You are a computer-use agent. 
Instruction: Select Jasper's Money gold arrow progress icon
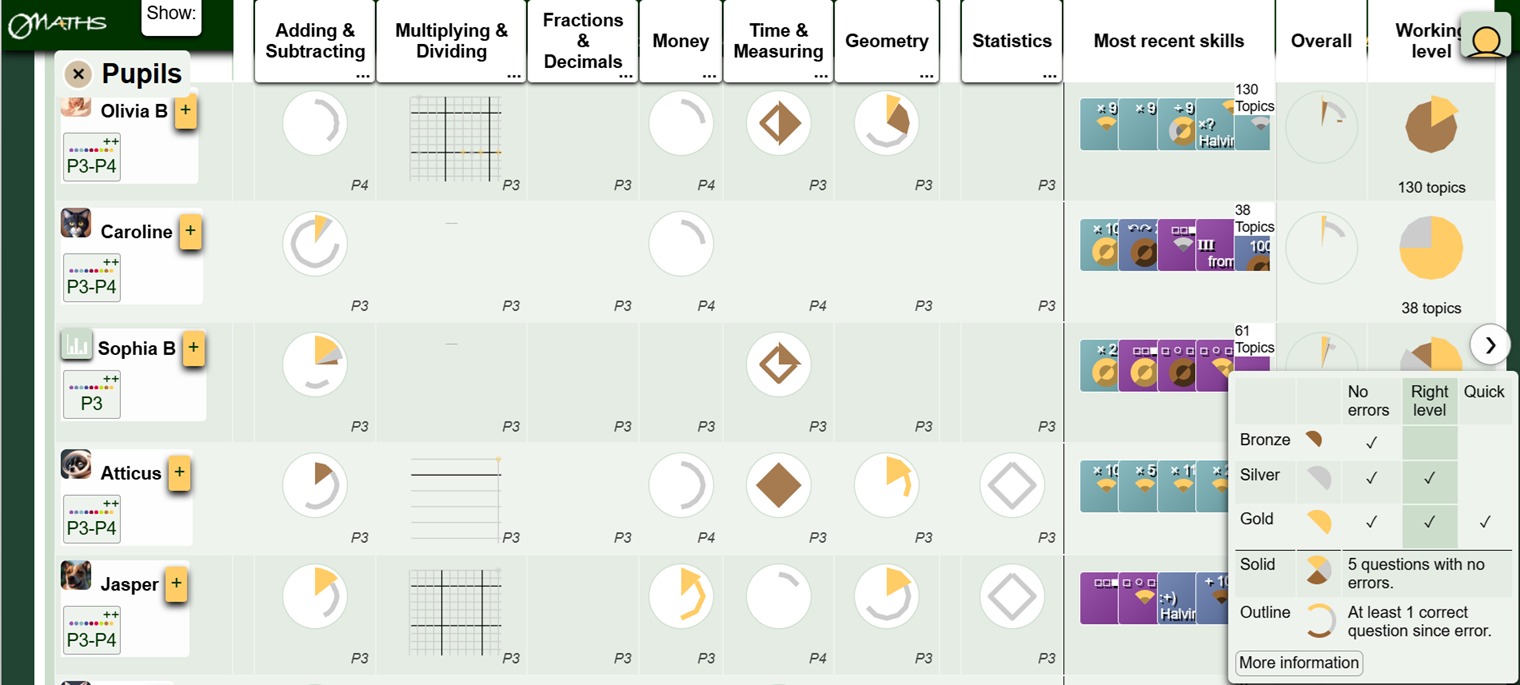pyautogui.click(x=681, y=596)
